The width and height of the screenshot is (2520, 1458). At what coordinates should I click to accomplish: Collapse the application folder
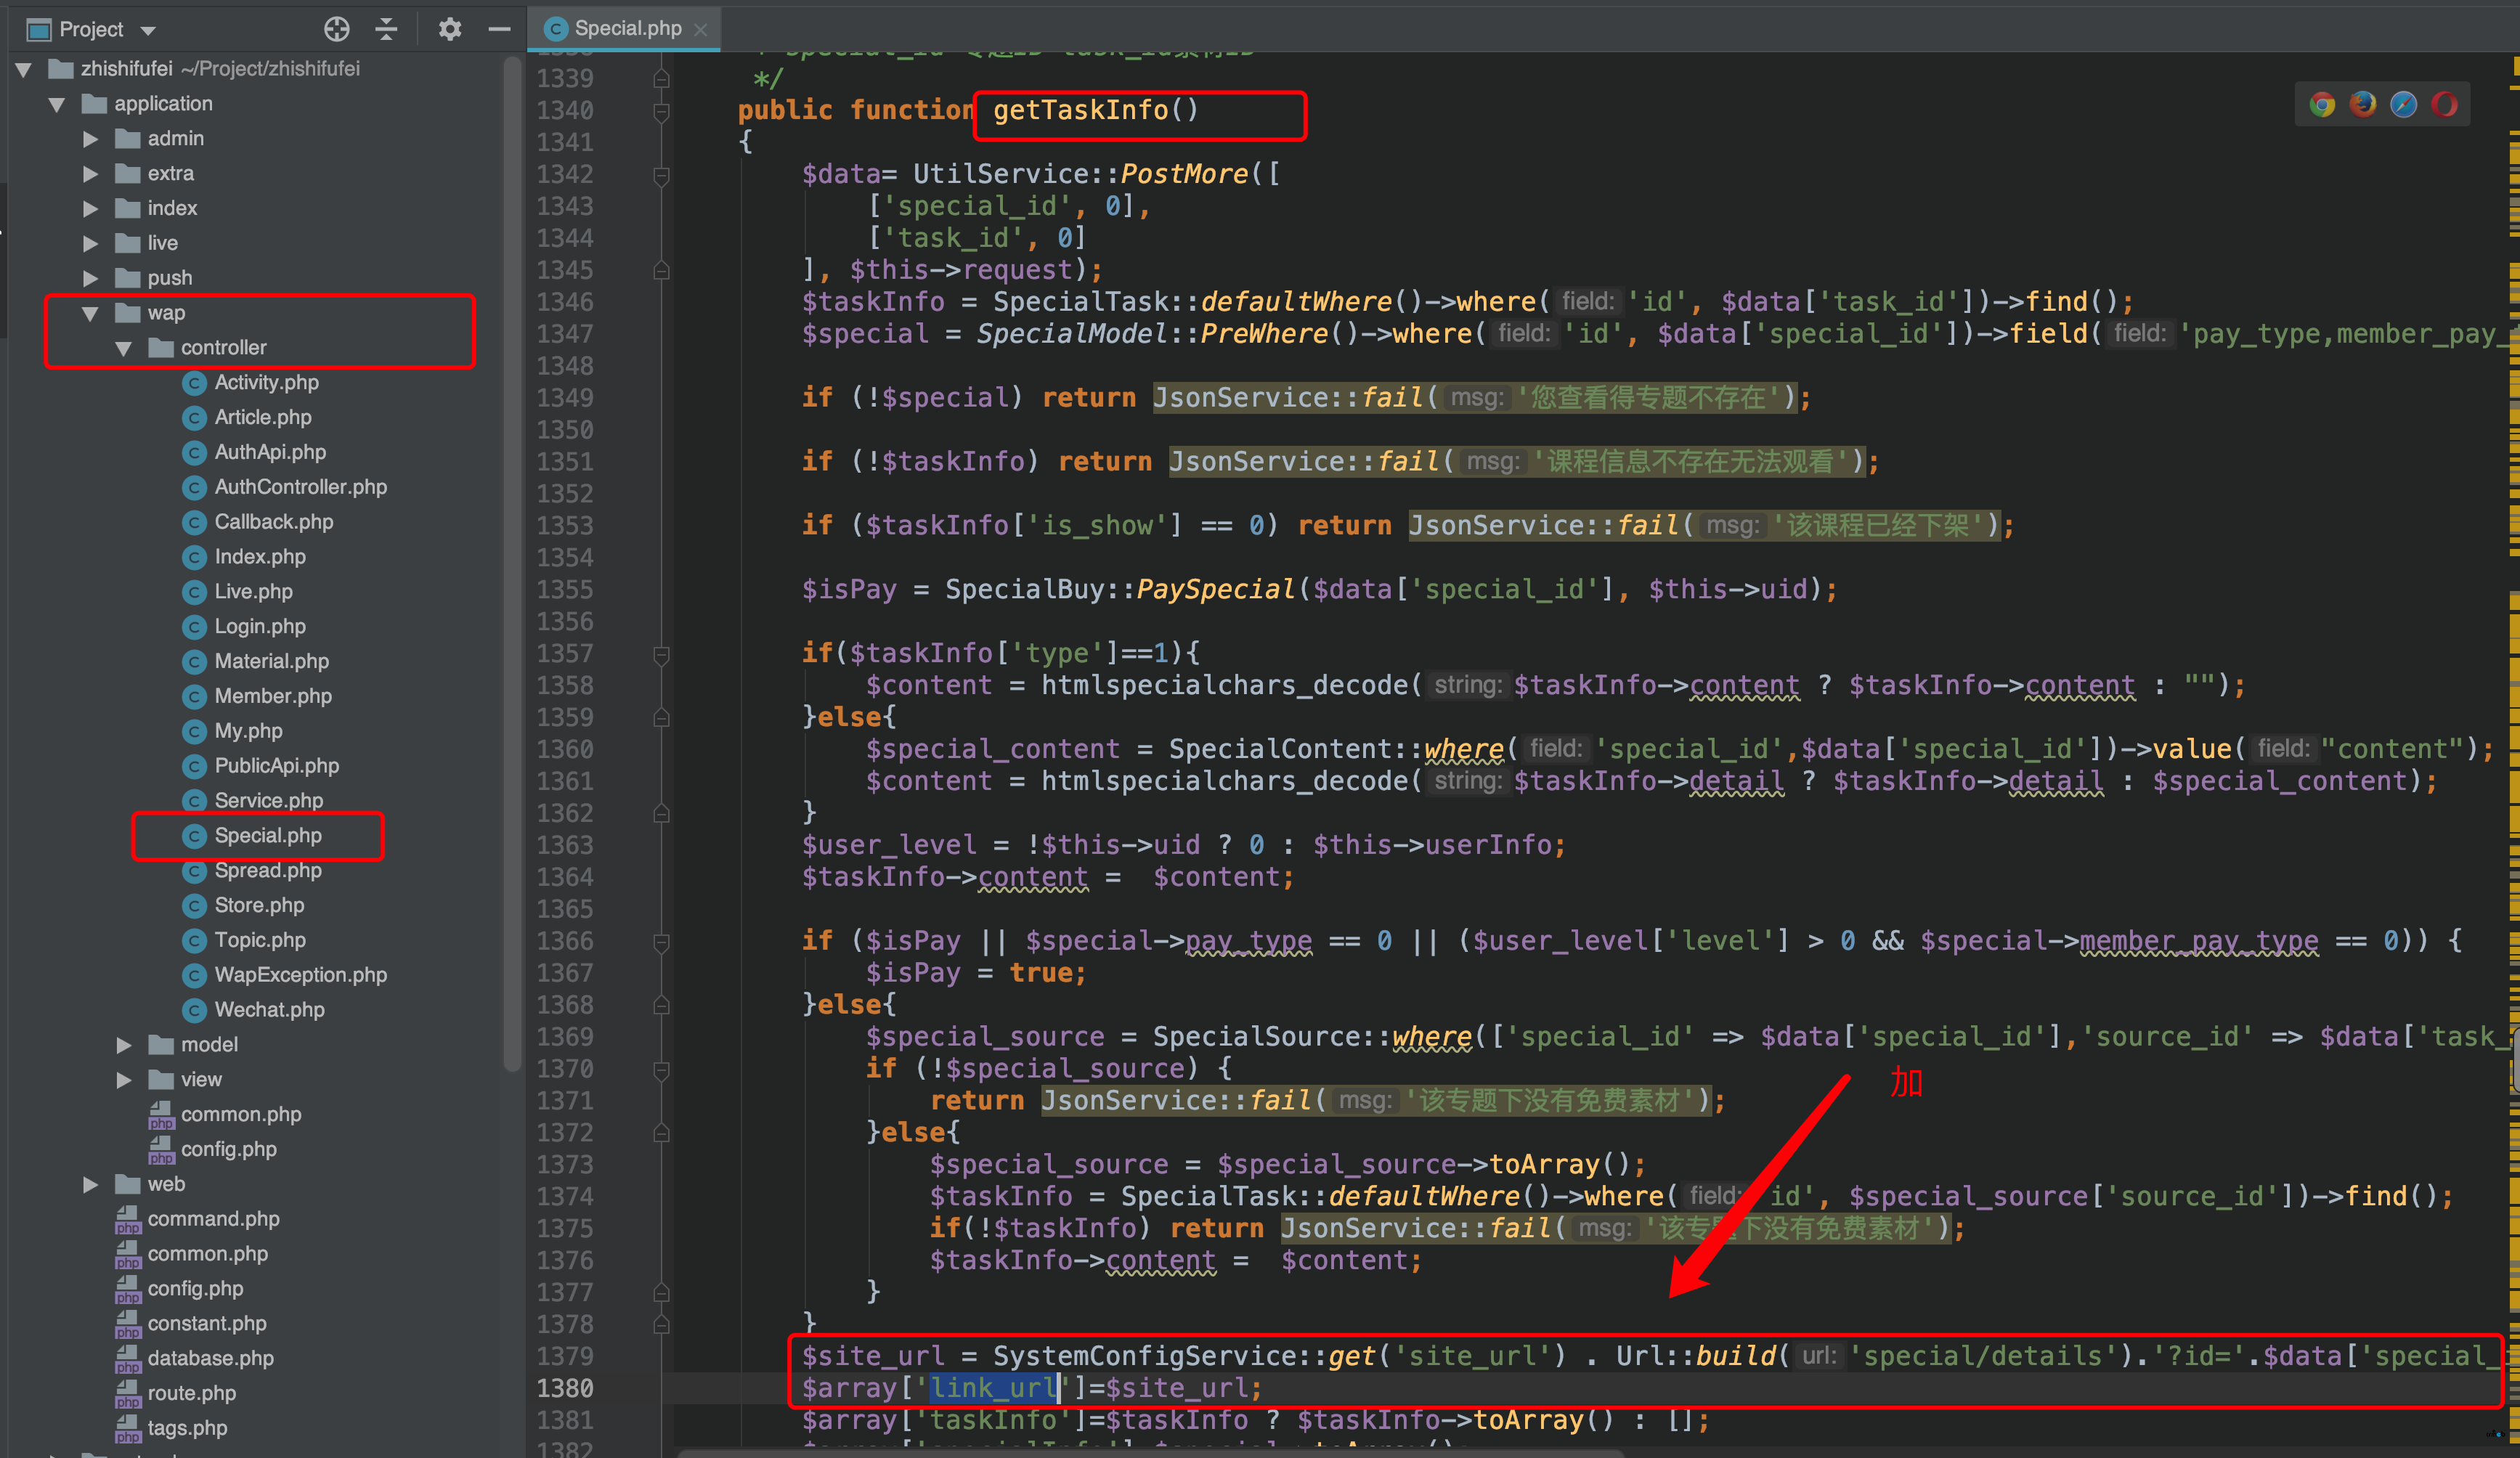57,104
